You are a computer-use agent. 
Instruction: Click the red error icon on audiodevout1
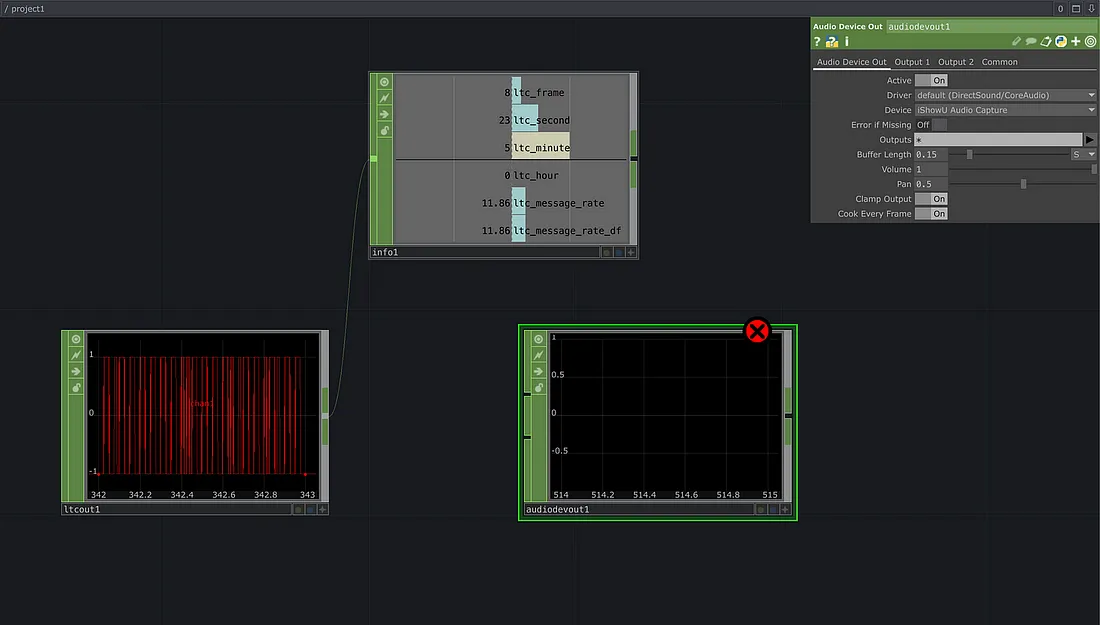(757, 330)
